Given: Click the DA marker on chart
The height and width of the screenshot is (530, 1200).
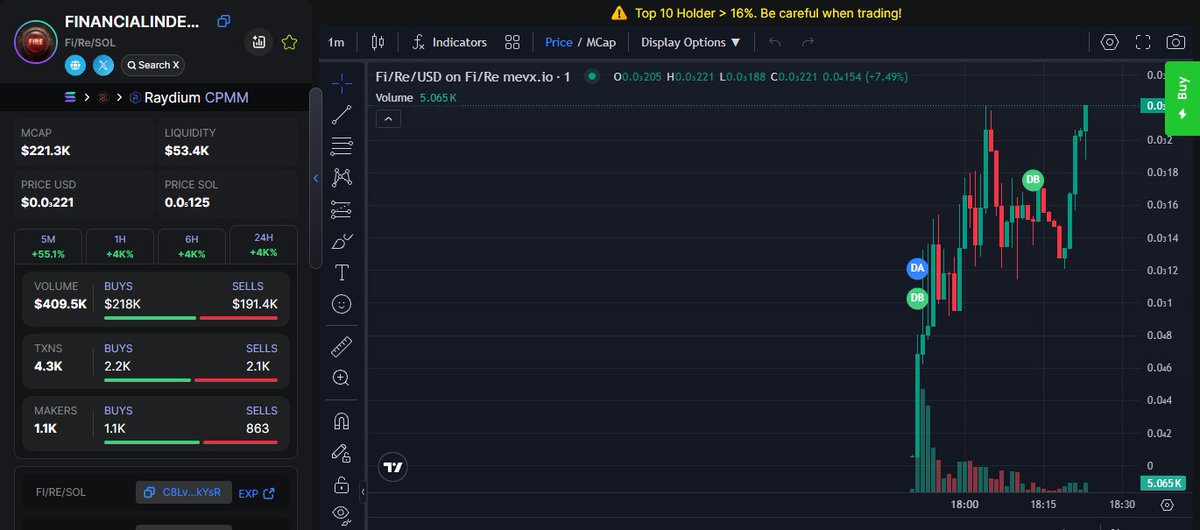Looking at the screenshot, I should [917, 268].
